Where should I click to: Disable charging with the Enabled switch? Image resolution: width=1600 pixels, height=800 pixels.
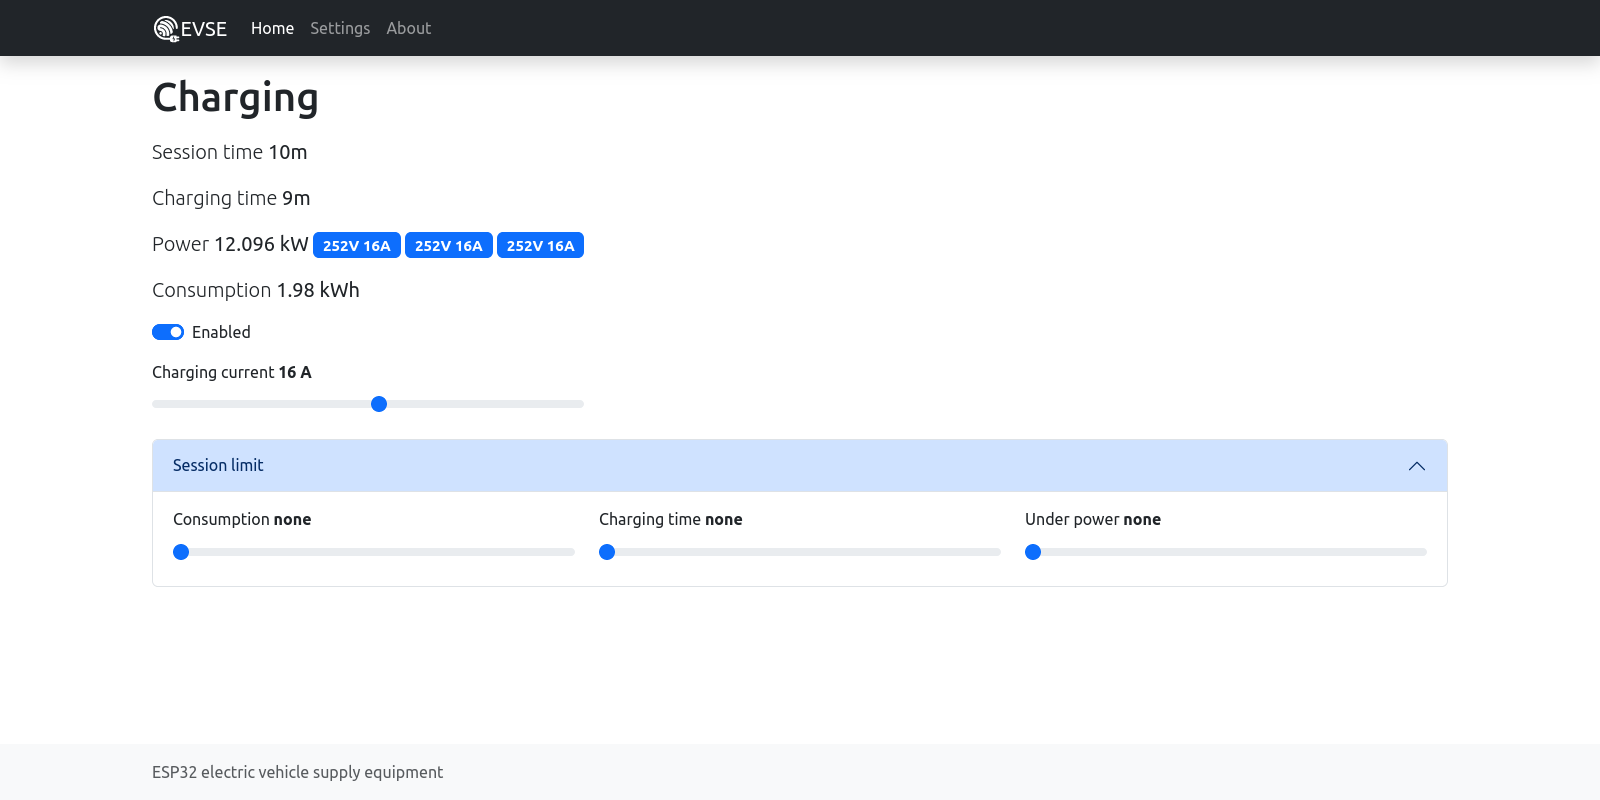click(x=168, y=332)
